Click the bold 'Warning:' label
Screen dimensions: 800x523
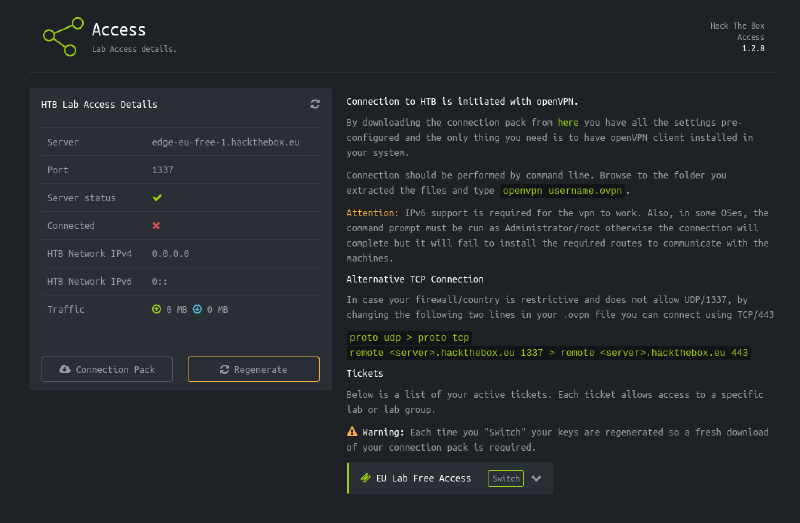(x=383, y=432)
